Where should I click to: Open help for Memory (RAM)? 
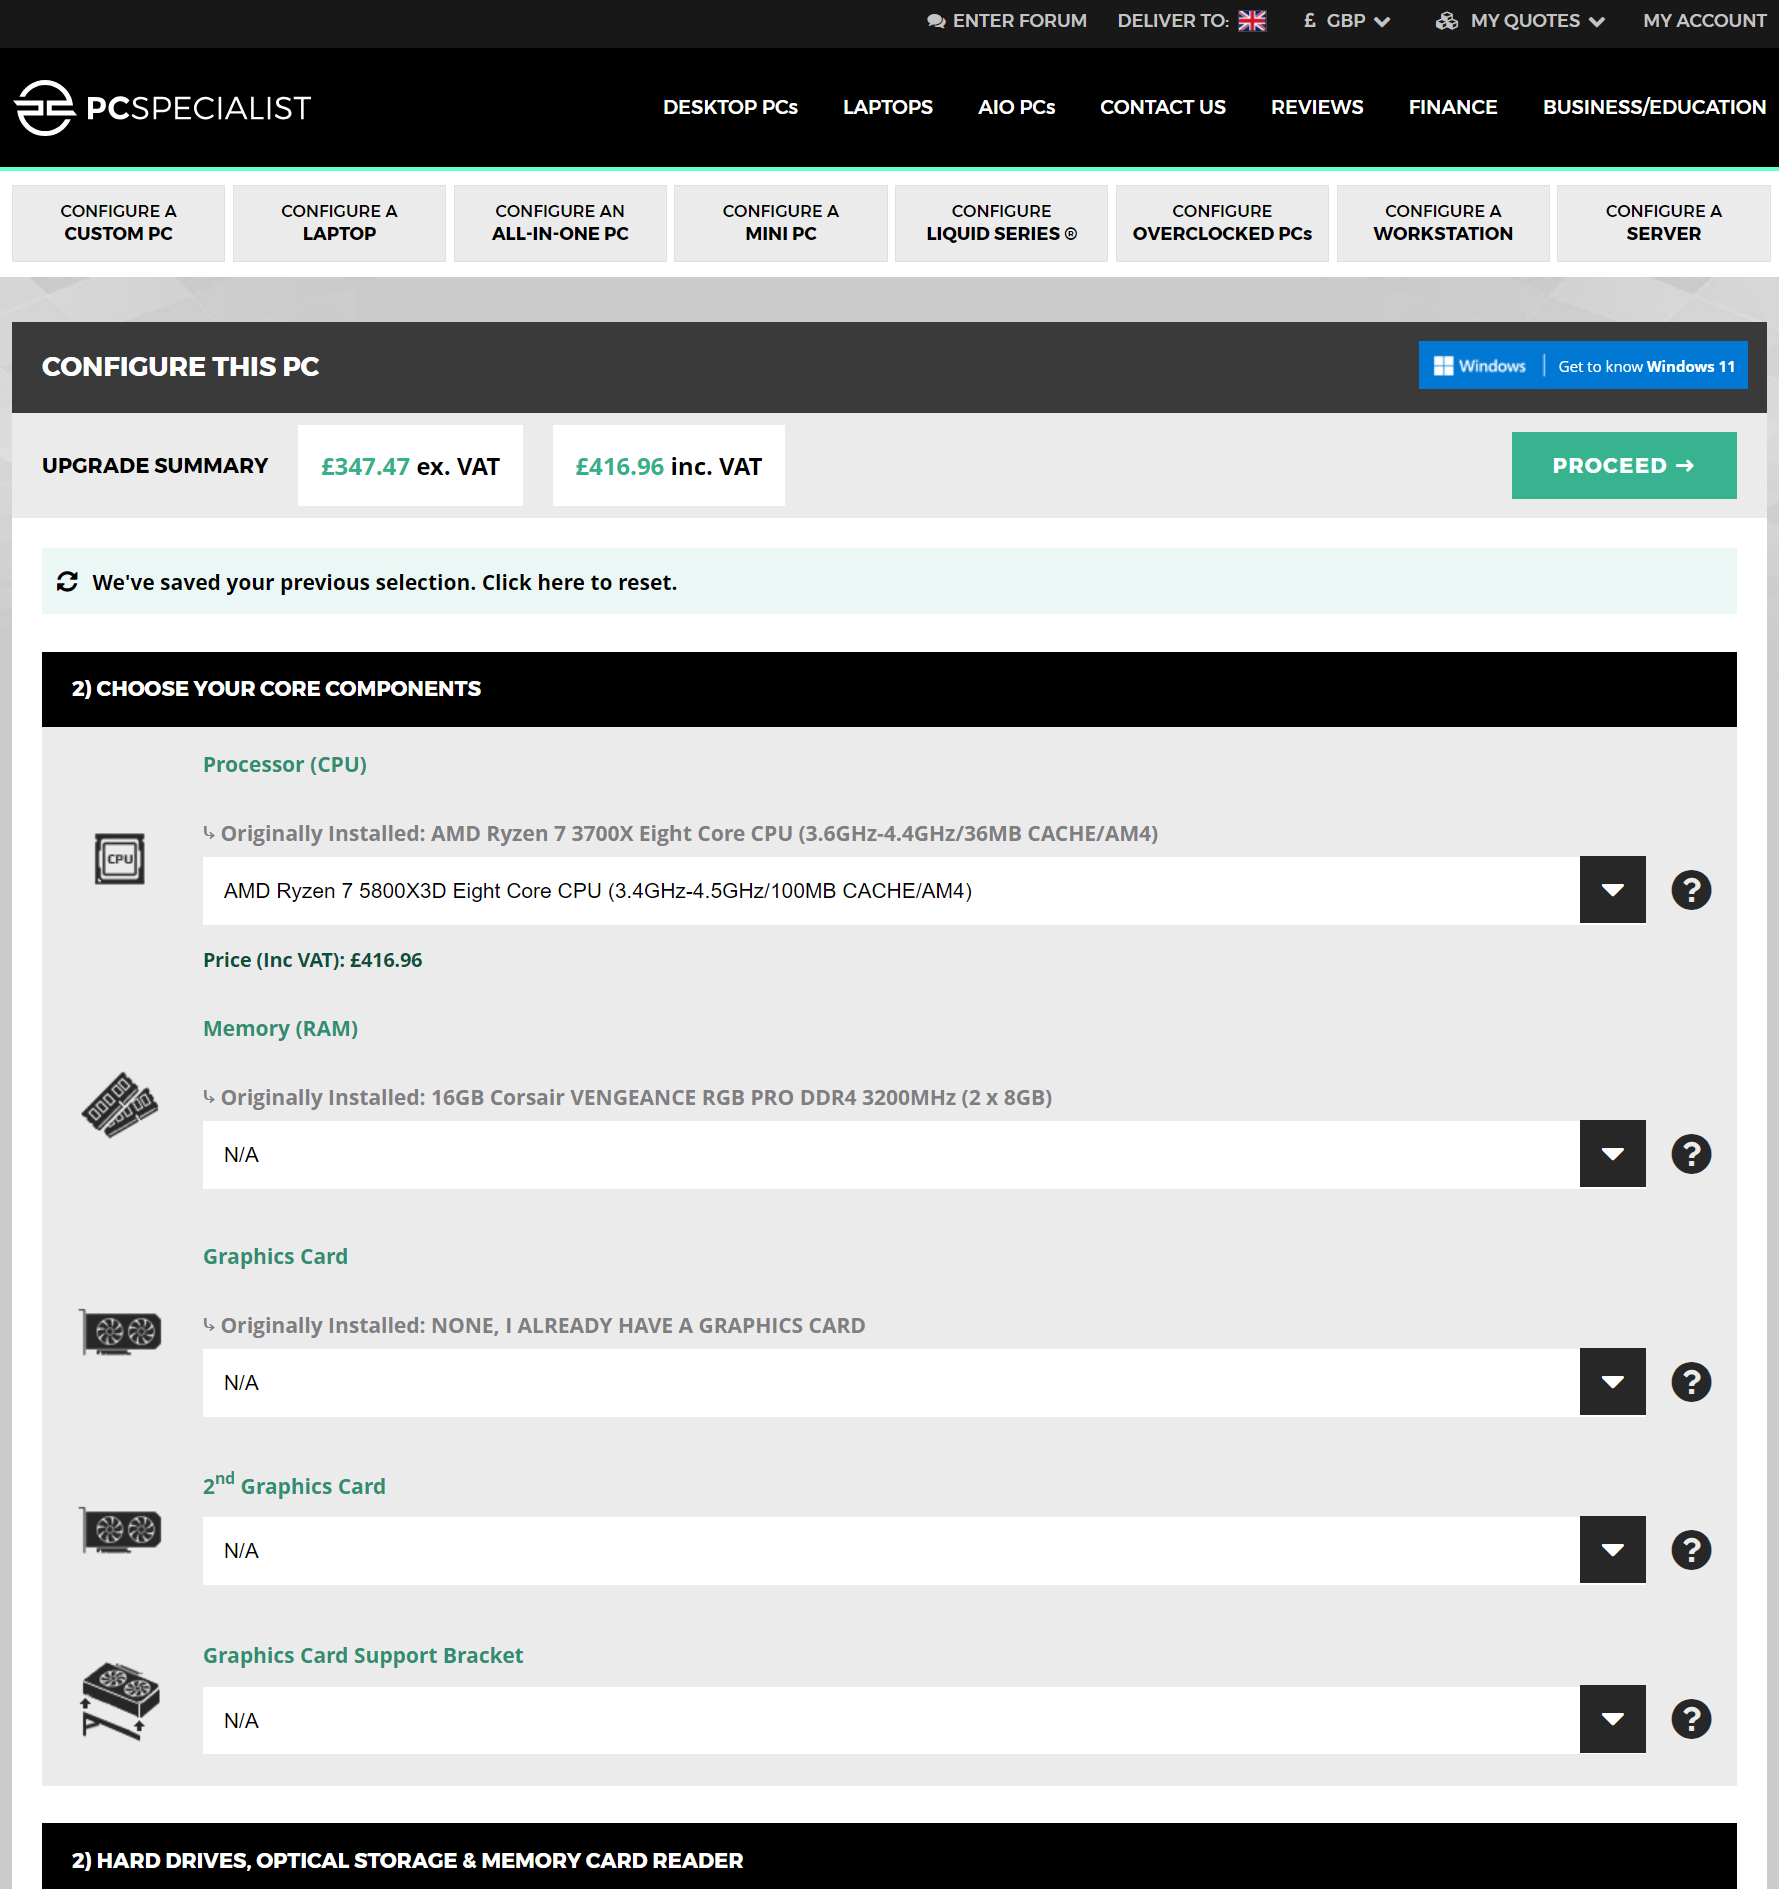tap(1691, 1154)
